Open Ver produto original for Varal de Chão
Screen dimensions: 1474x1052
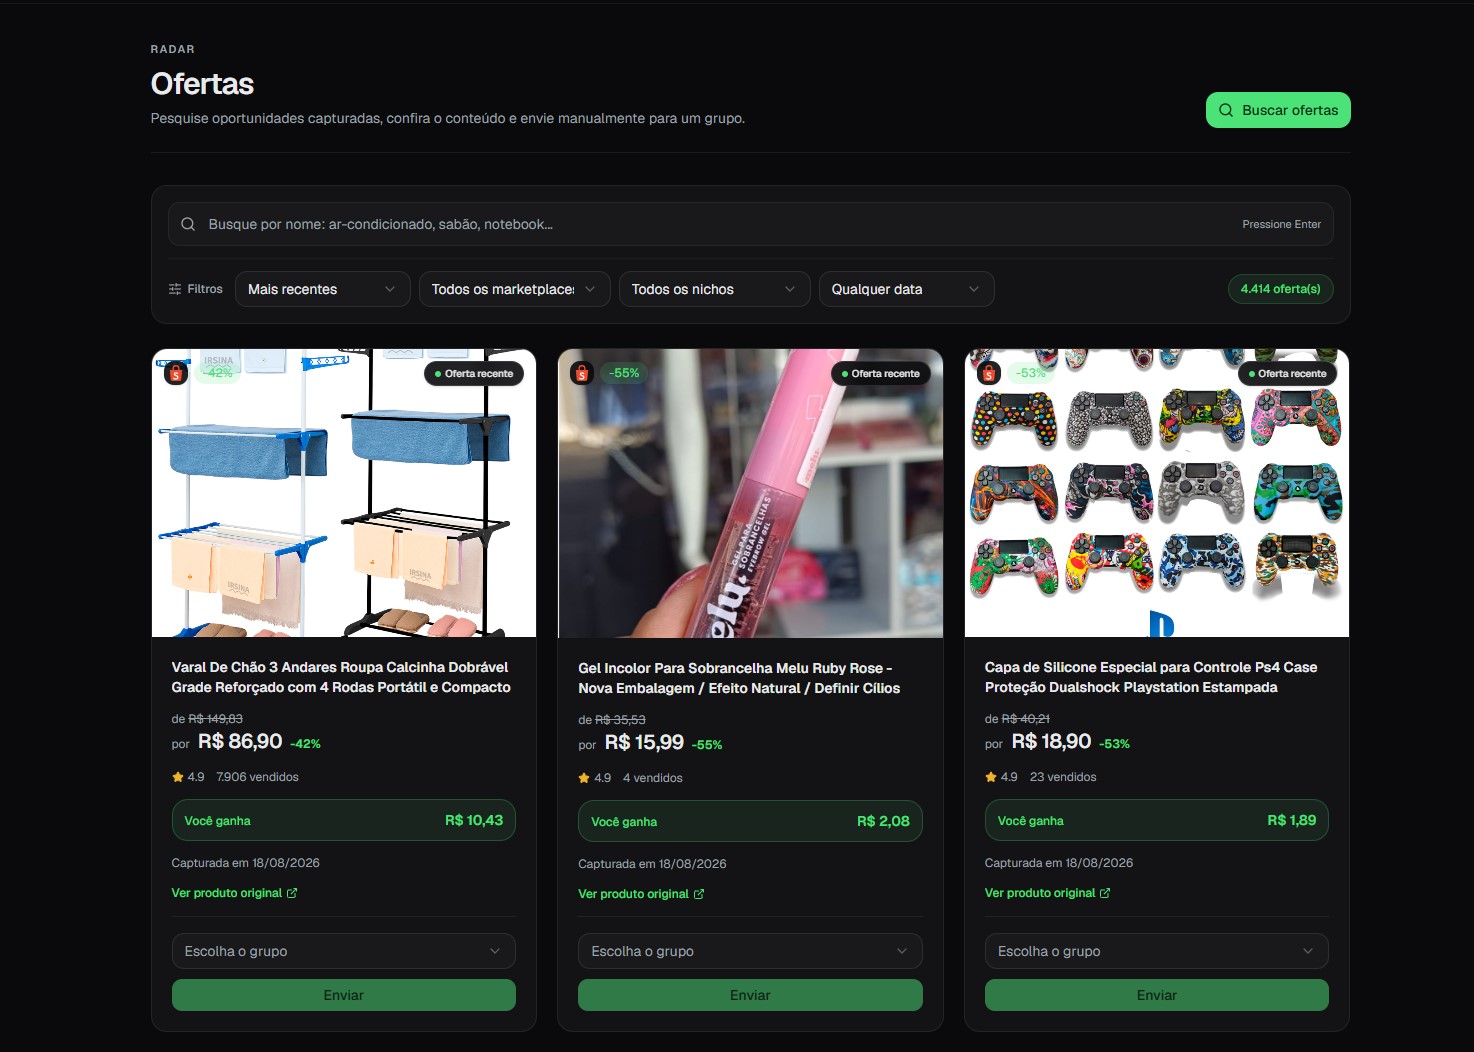[x=234, y=893]
